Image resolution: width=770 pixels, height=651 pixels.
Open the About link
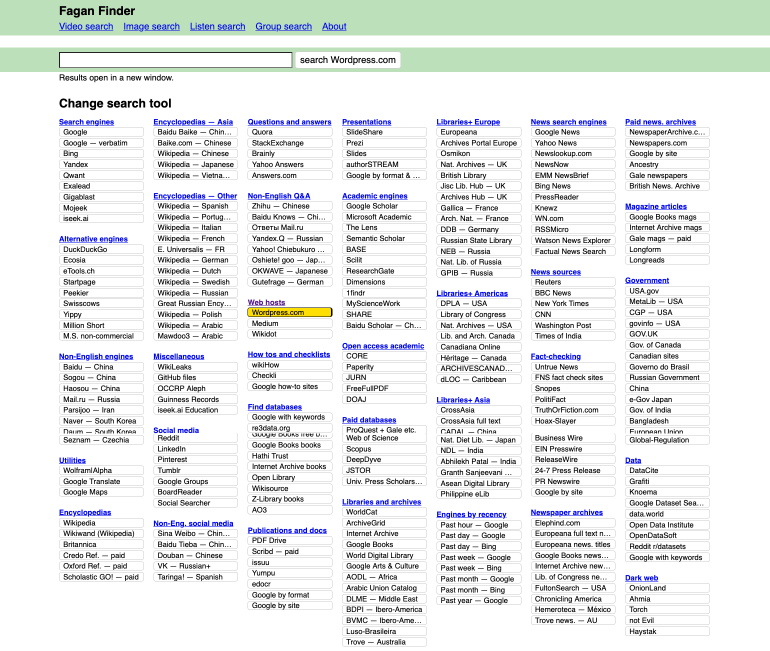point(334,27)
